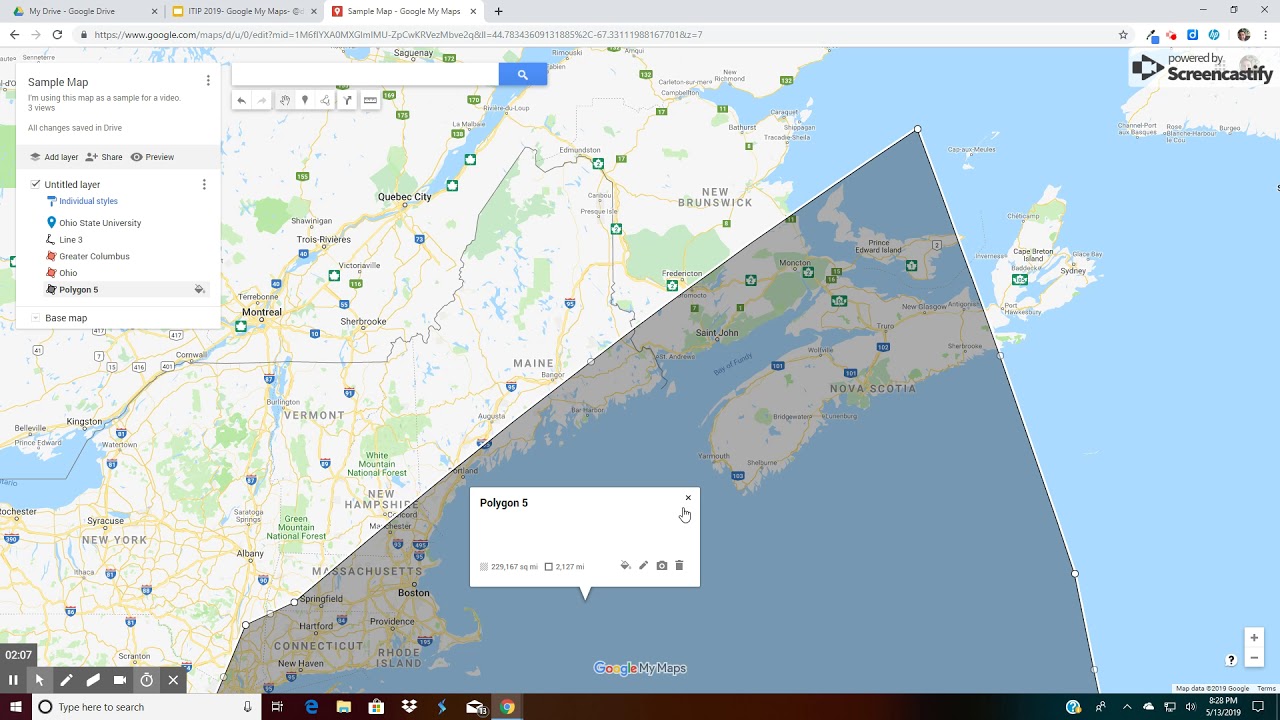Select Ohio State University in layer list
Image resolution: width=1280 pixels, height=720 pixels.
tap(100, 223)
